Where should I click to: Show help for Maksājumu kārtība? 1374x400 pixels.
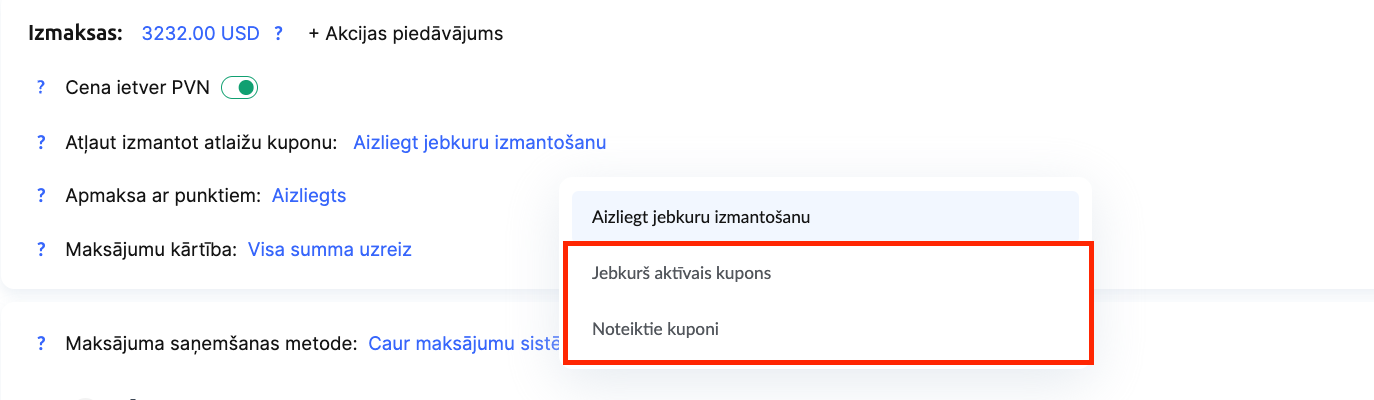pos(41,249)
